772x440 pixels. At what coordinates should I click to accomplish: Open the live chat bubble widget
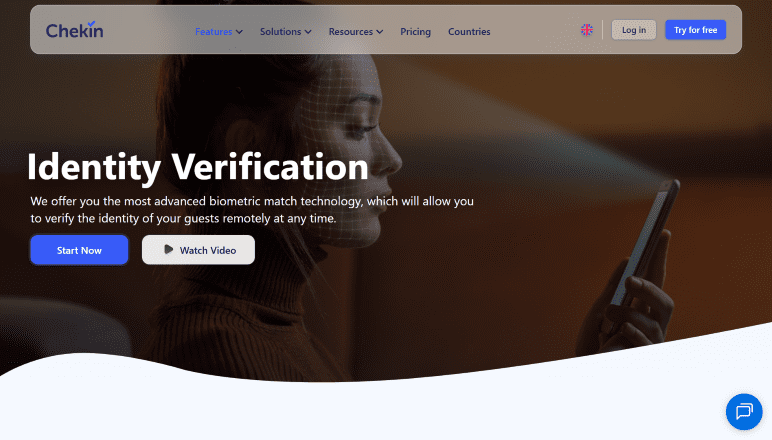(x=744, y=411)
